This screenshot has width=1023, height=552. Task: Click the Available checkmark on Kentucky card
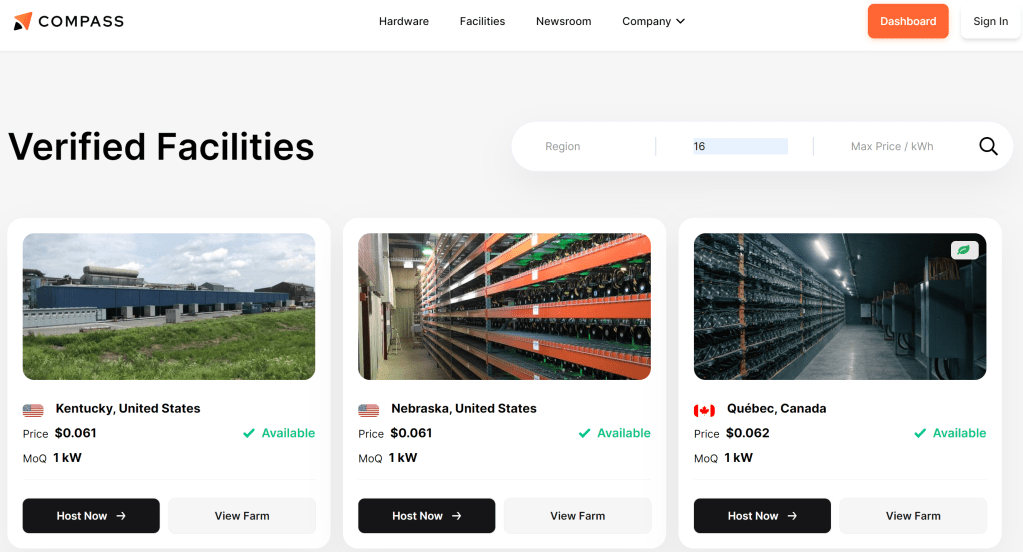pos(249,433)
